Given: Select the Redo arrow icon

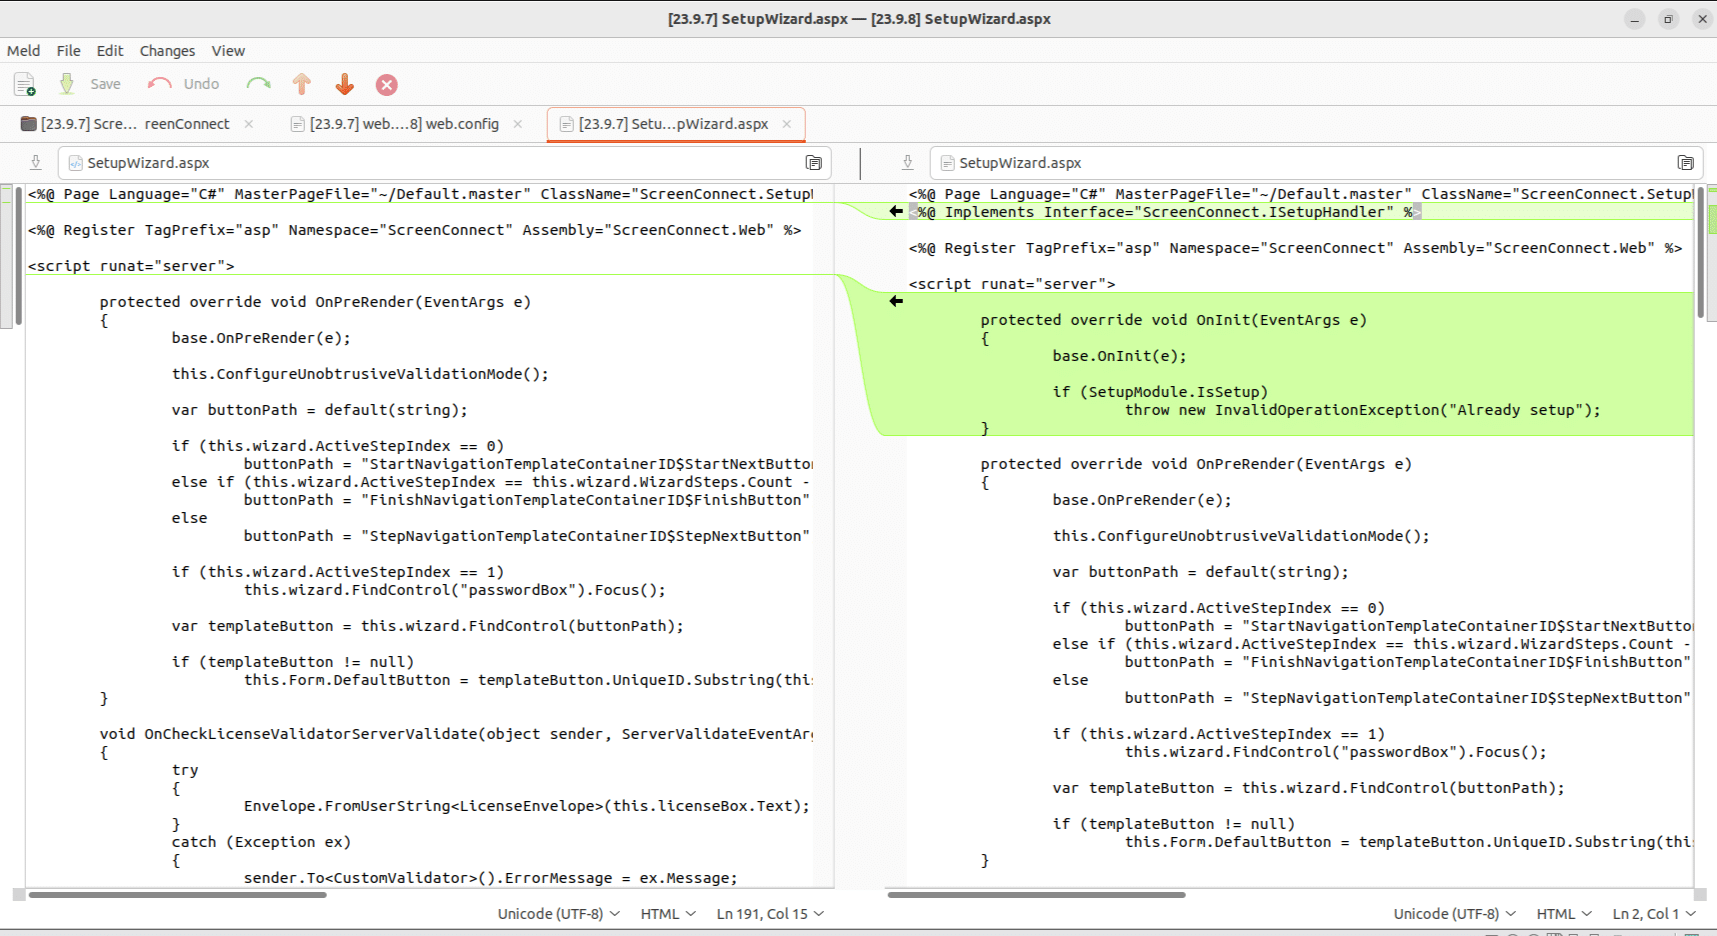Looking at the screenshot, I should click(x=258, y=84).
